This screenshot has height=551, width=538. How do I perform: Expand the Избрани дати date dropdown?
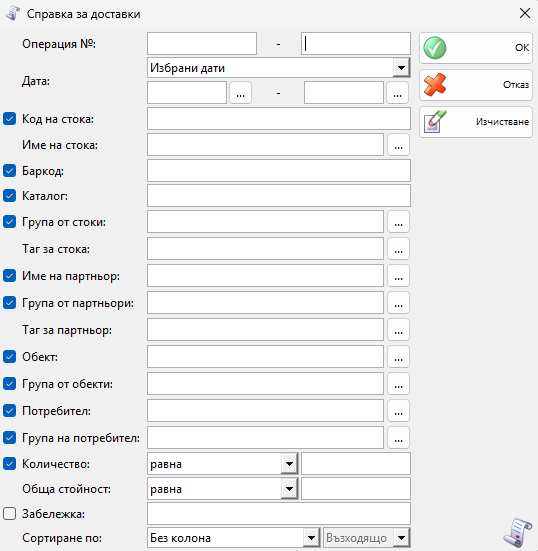pos(401,67)
